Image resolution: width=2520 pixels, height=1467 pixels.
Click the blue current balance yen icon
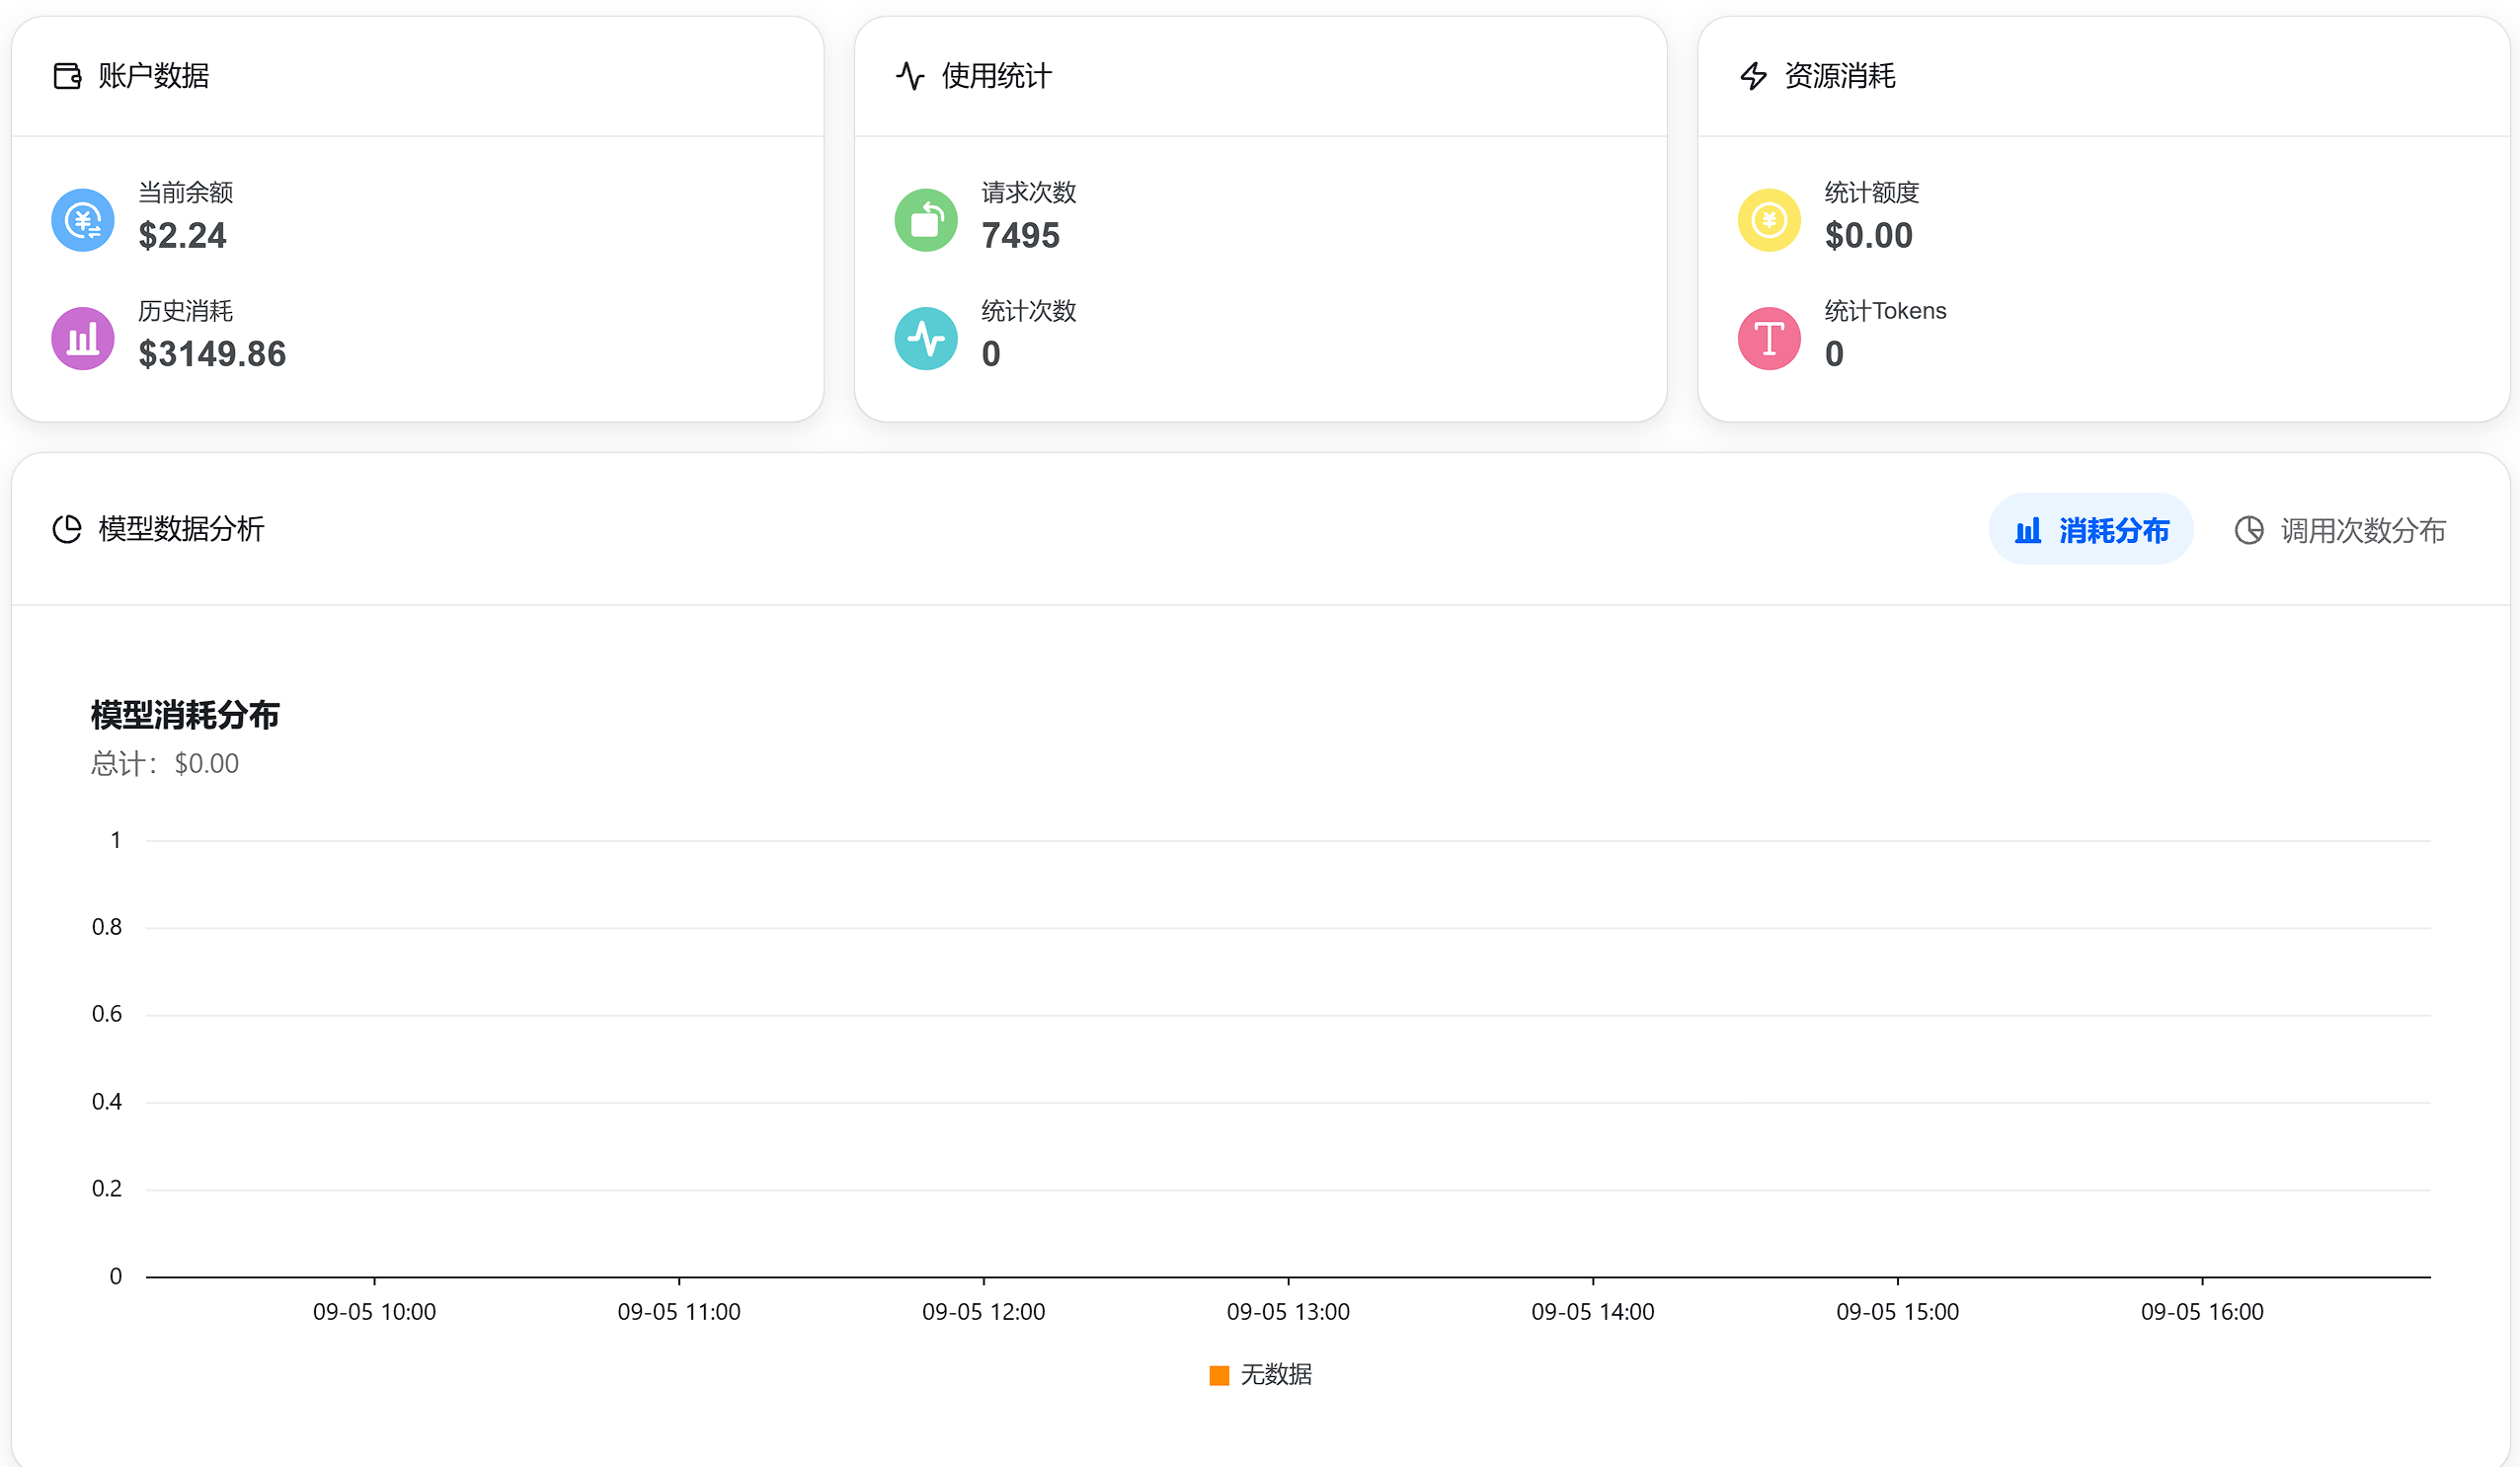click(83, 220)
